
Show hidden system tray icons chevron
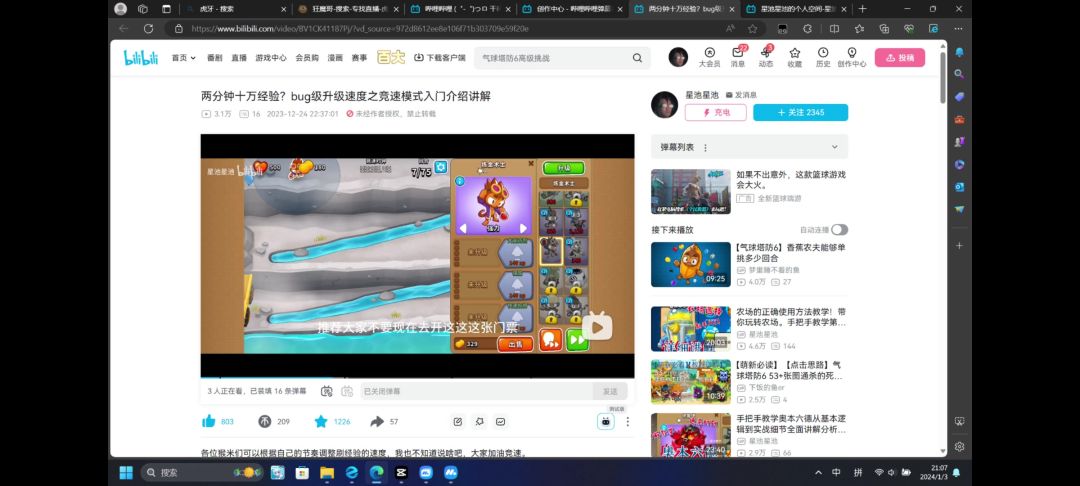pos(818,473)
